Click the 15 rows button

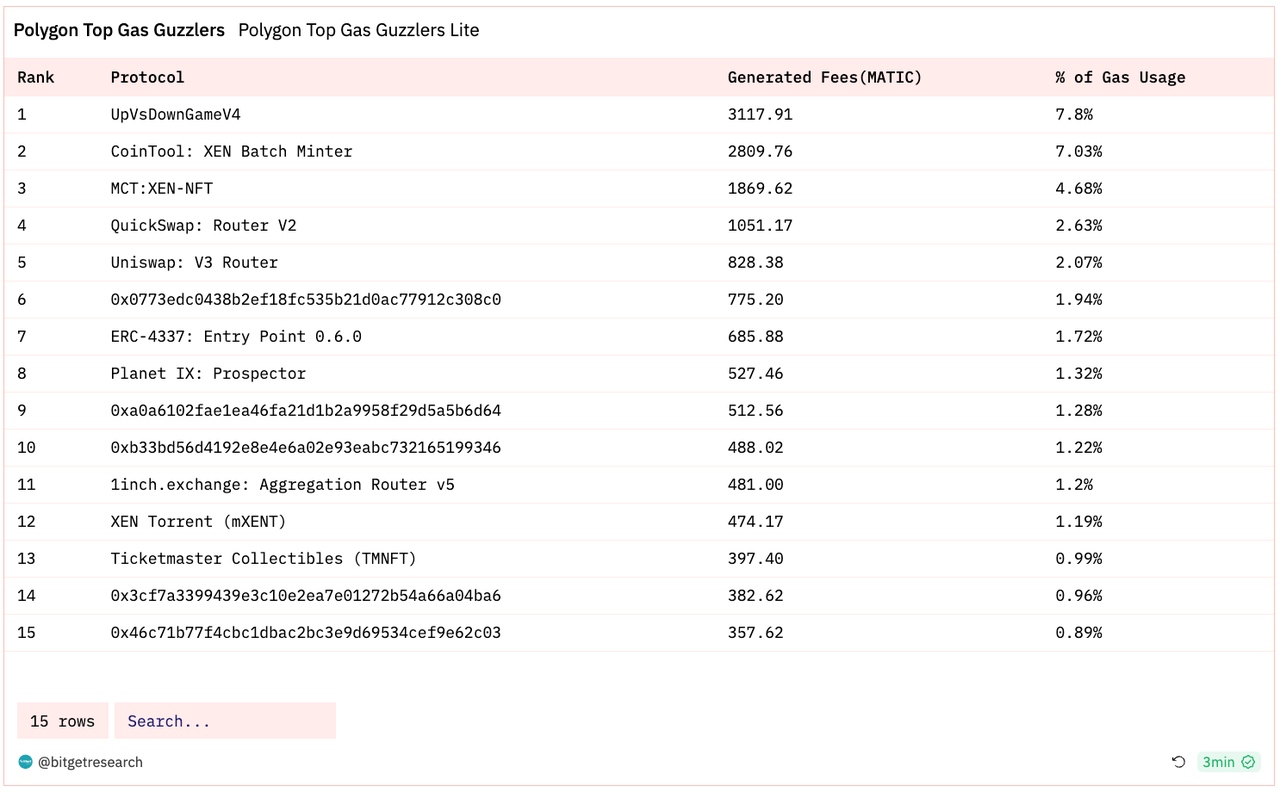point(63,721)
